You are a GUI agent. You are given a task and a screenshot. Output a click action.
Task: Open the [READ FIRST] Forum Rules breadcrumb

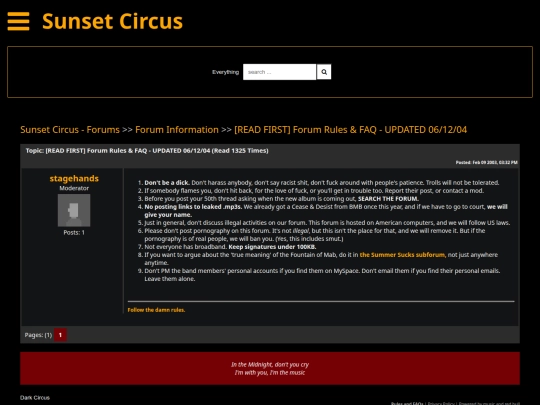click(351, 130)
